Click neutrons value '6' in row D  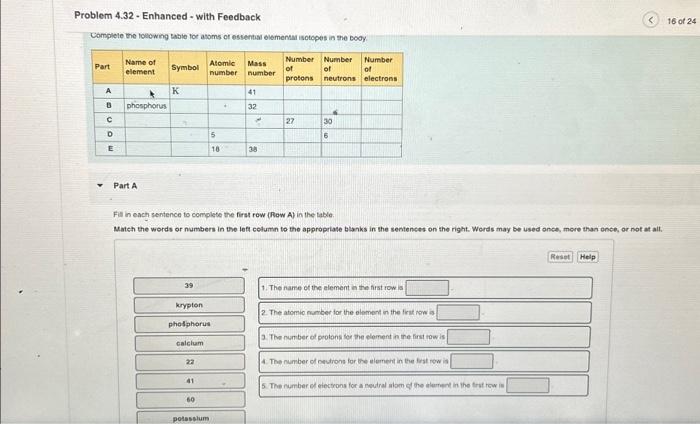[x=326, y=136]
